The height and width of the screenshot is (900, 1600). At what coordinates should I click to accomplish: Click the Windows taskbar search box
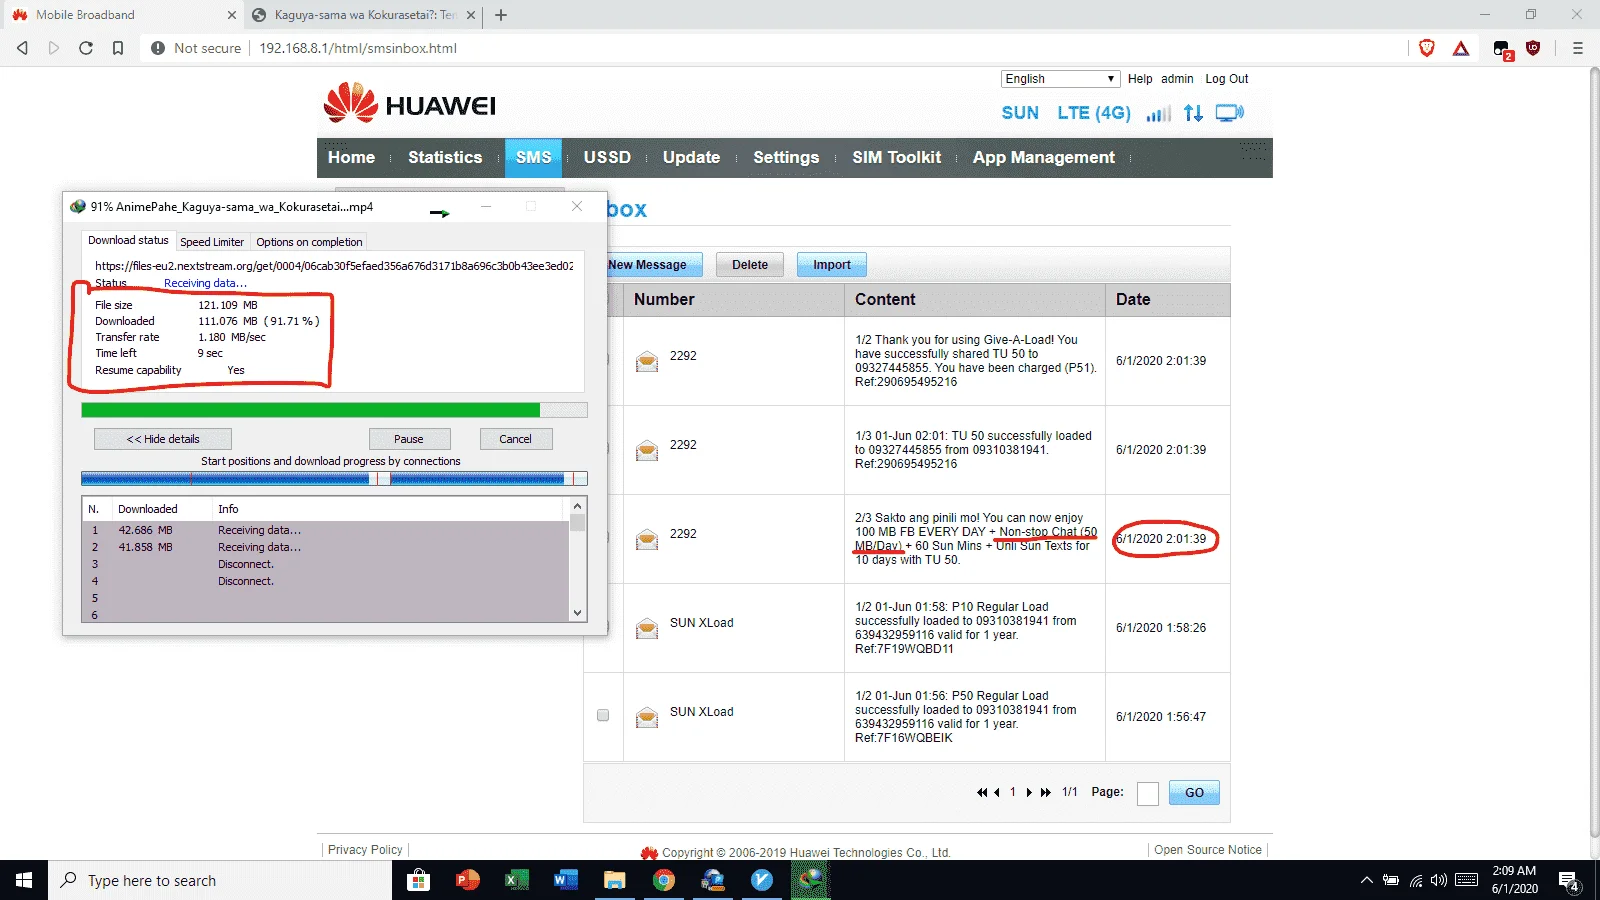click(220, 880)
